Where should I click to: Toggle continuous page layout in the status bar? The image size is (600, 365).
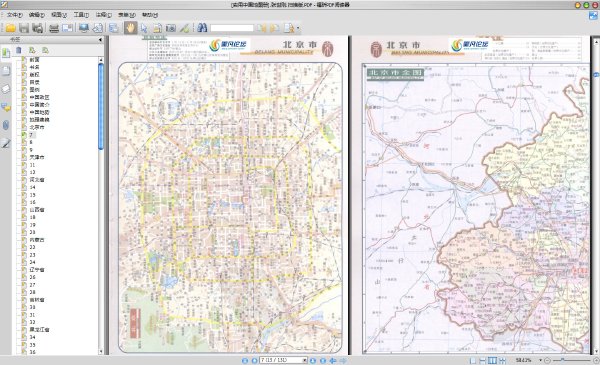click(x=483, y=360)
